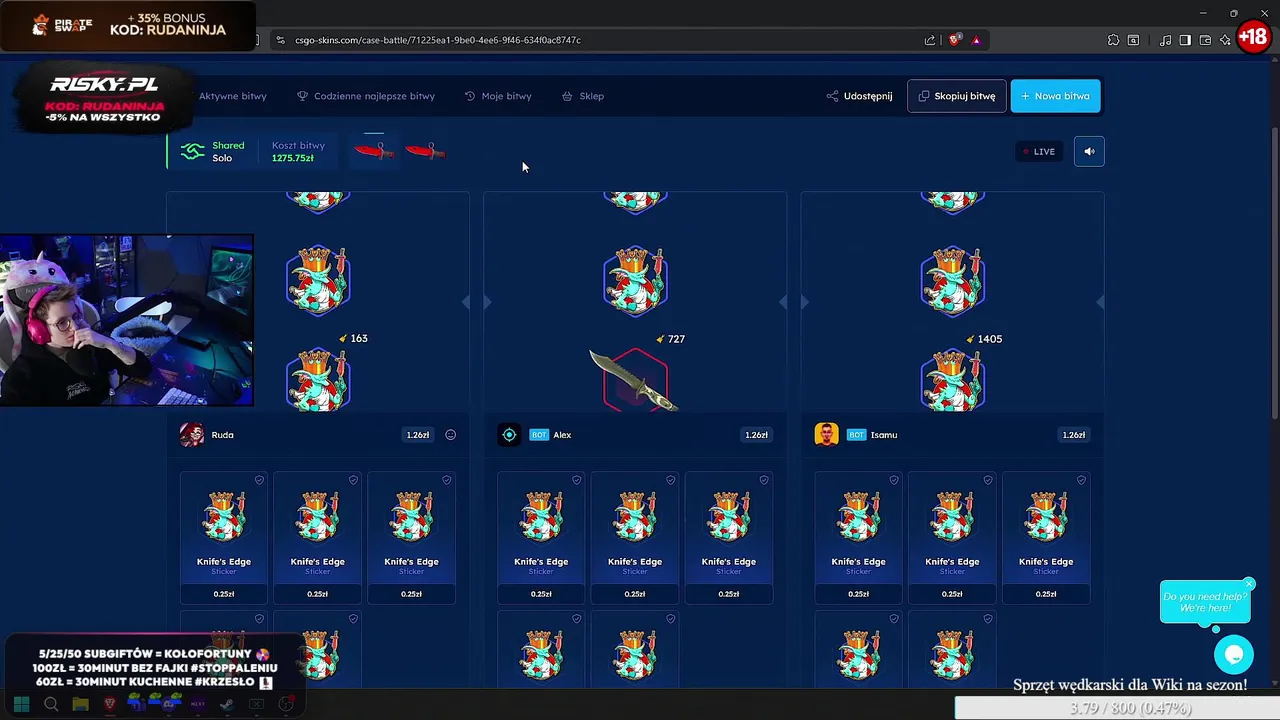Open the tab search icon
Screen dimensions: 1280x720
click(x=1133, y=40)
